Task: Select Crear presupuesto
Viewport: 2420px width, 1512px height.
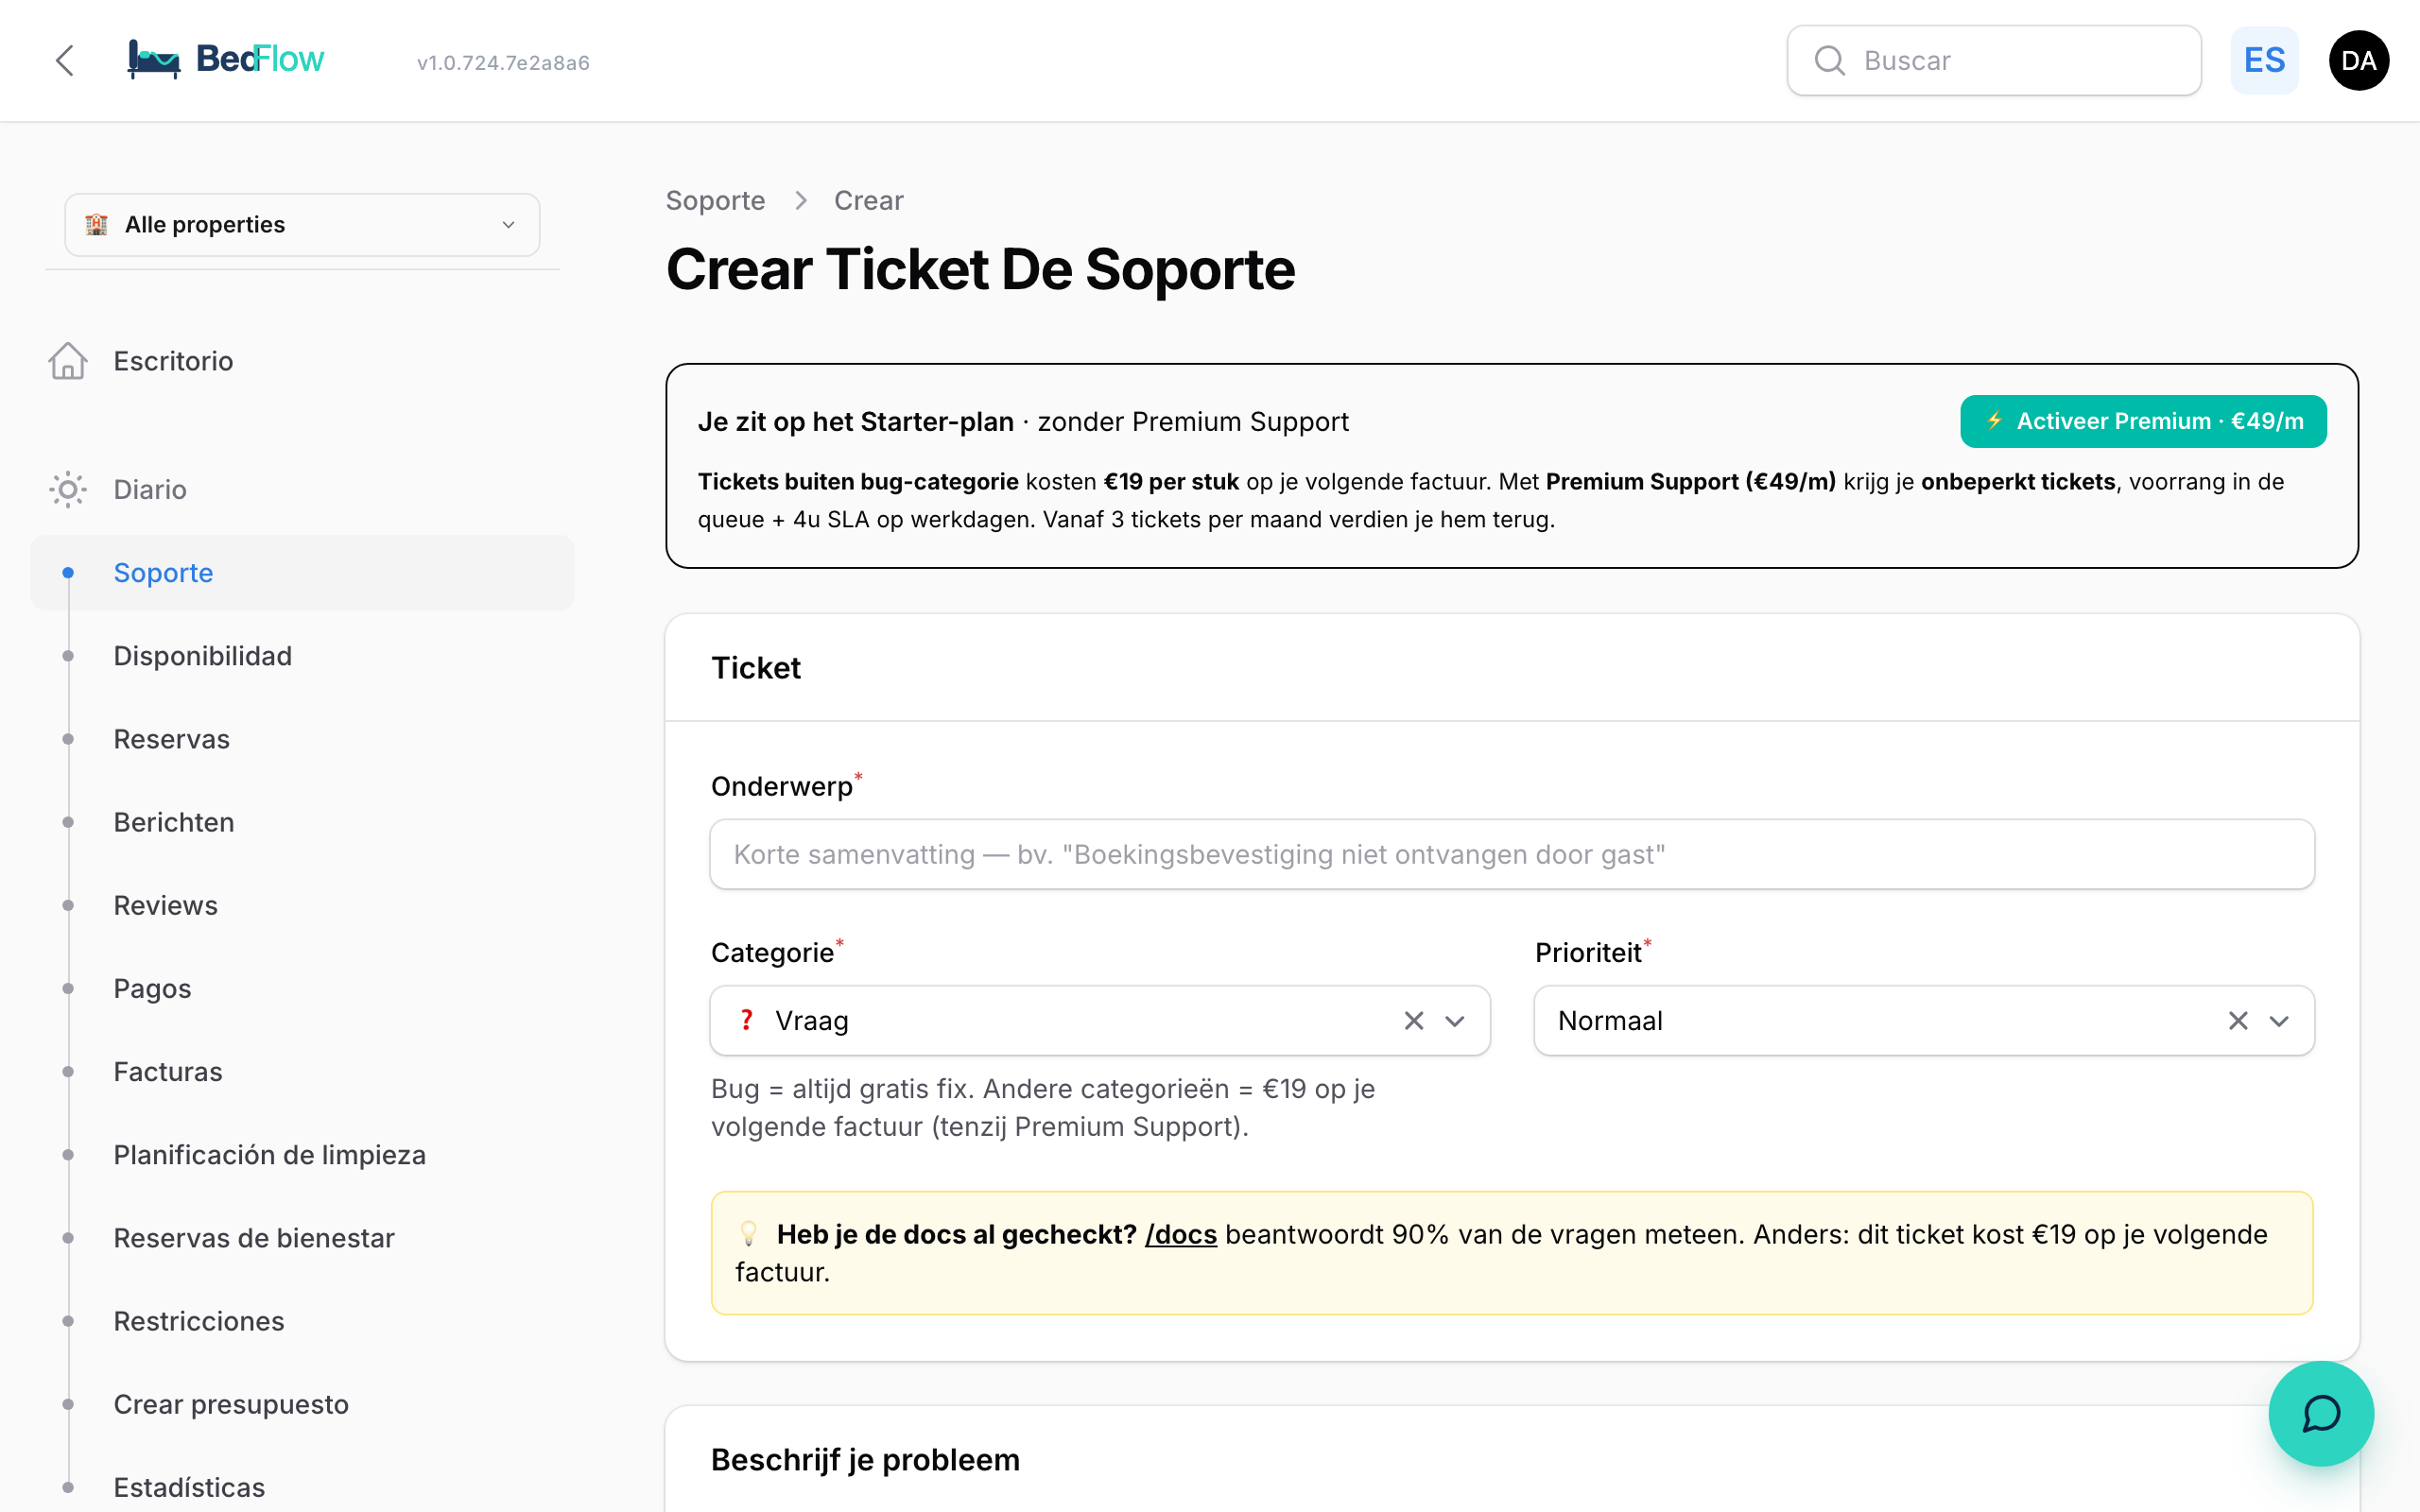Action: tap(231, 1404)
